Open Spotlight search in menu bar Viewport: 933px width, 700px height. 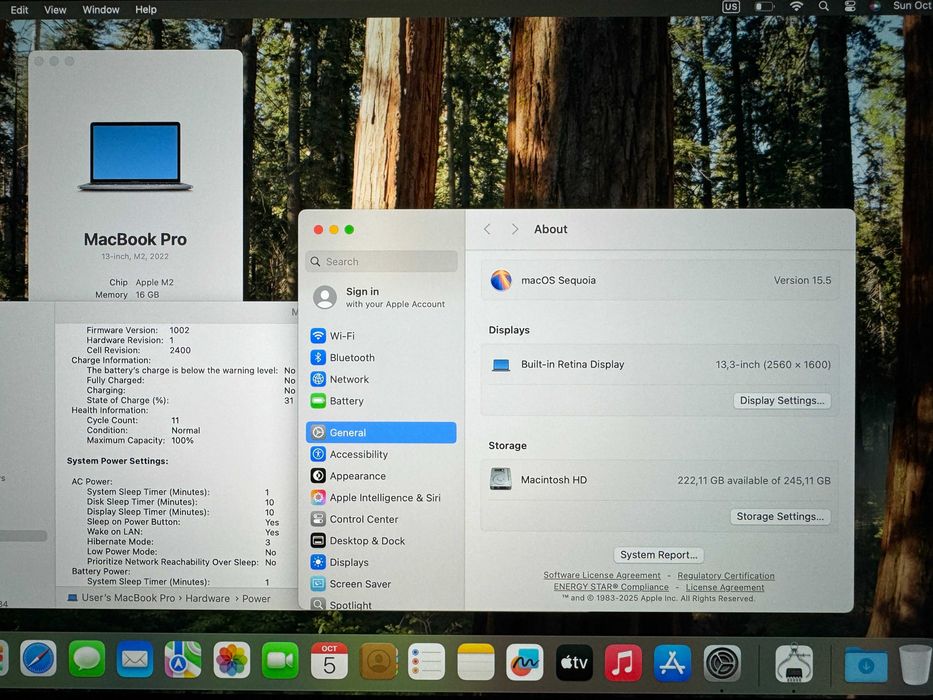[x=824, y=7]
